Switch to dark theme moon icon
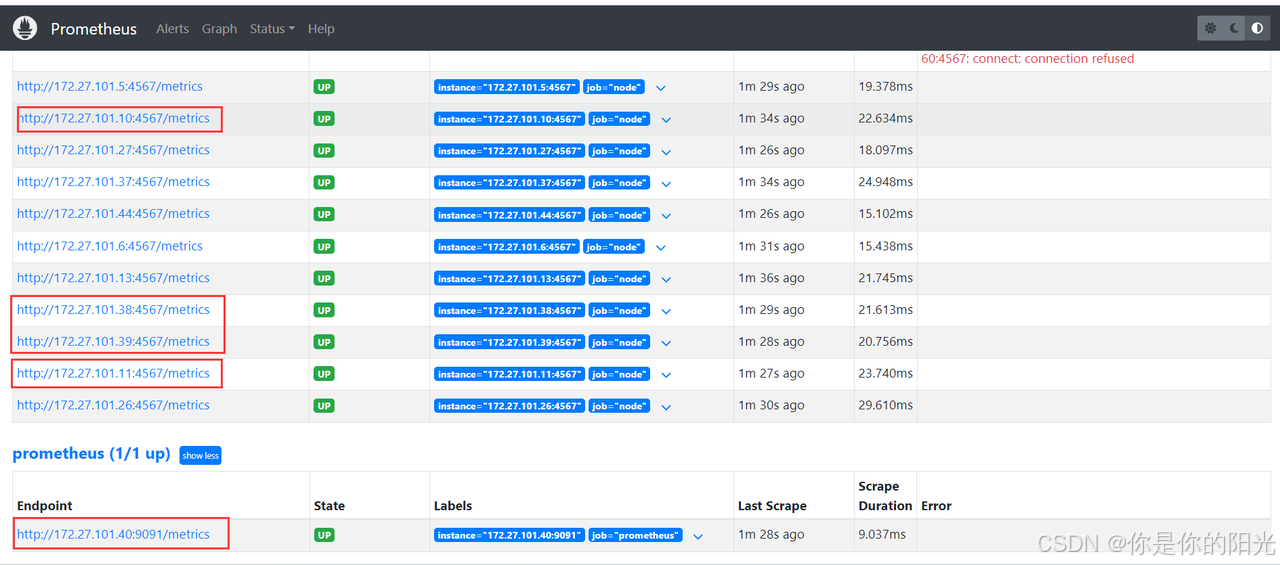 pyautogui.click(x=1234, y=28)
